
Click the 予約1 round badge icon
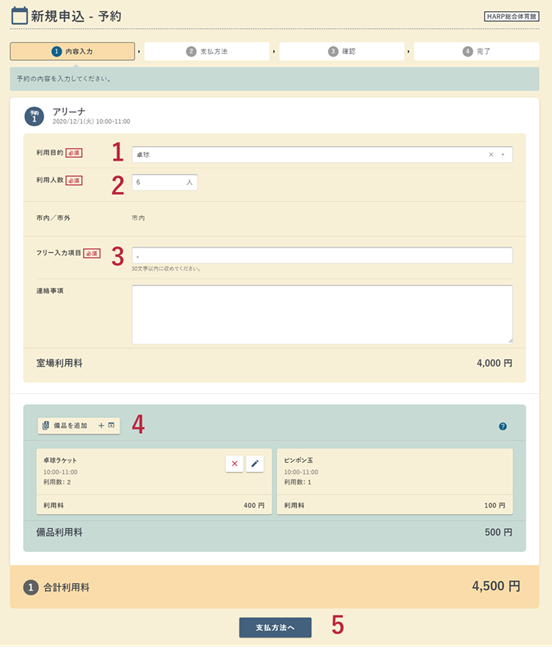point(34,116)
